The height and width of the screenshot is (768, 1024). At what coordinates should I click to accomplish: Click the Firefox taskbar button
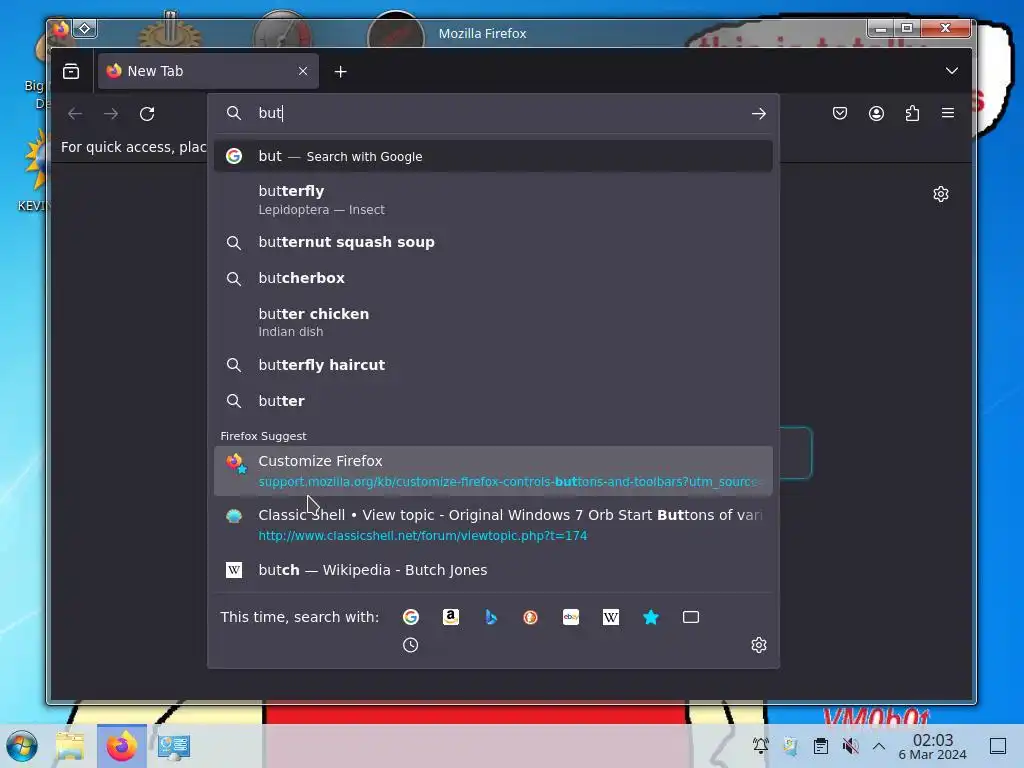(122, 746)
